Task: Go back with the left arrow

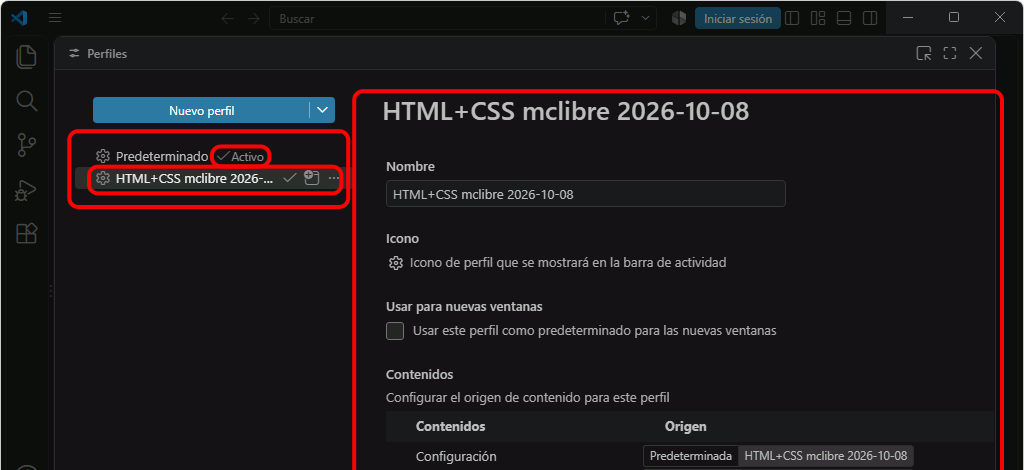Action: point(227,18)
